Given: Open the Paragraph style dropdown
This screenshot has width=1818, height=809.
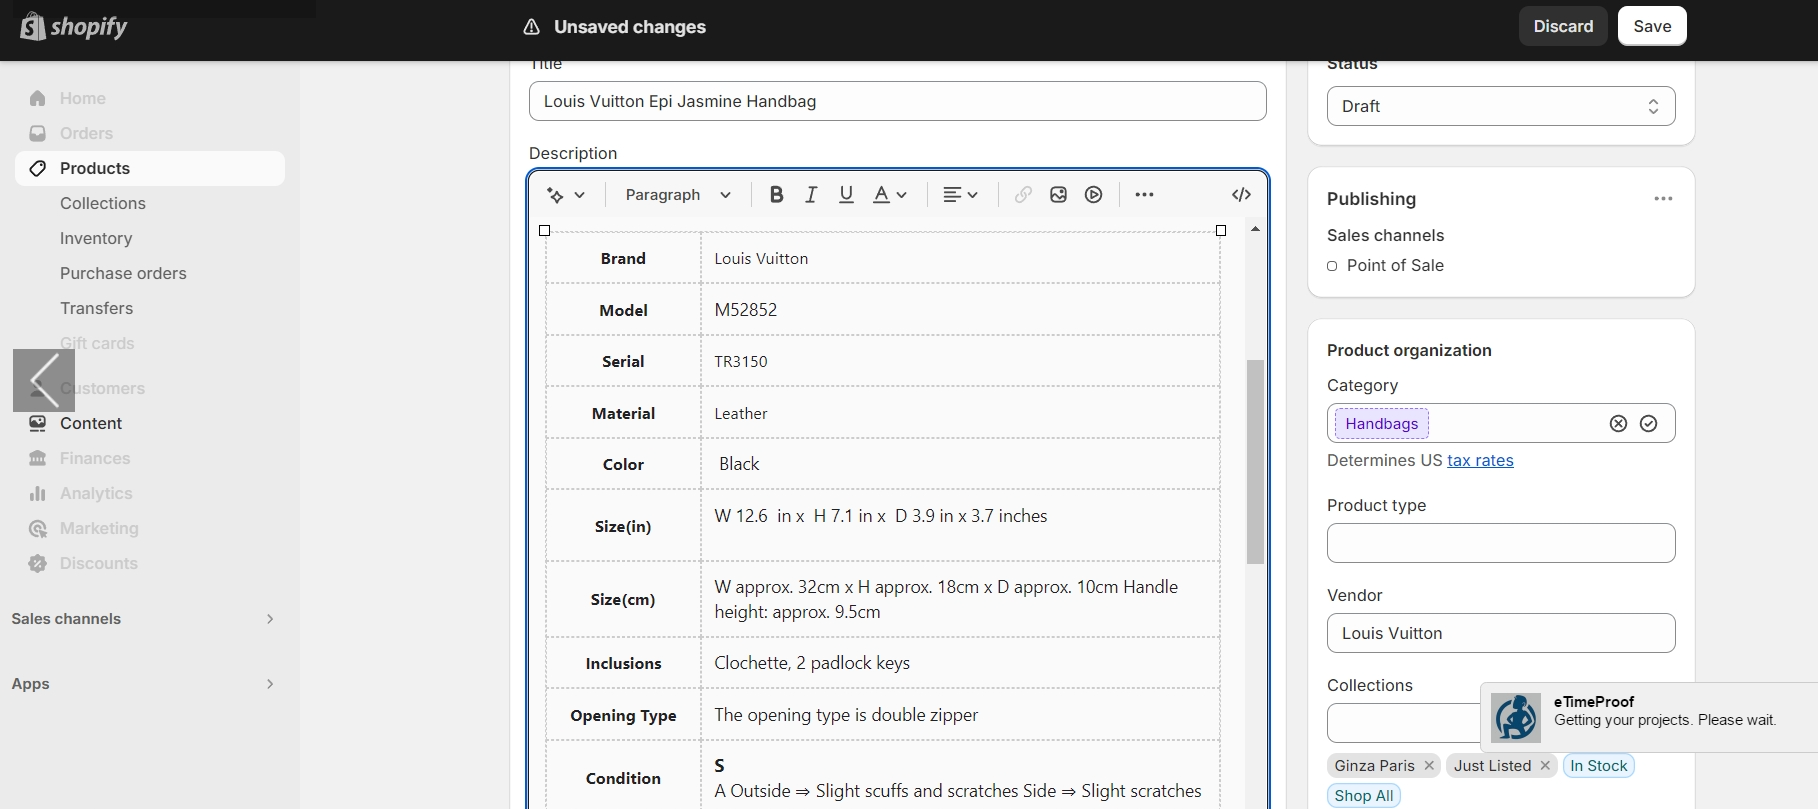Looking at the screenshot, I should pos(678,195).
